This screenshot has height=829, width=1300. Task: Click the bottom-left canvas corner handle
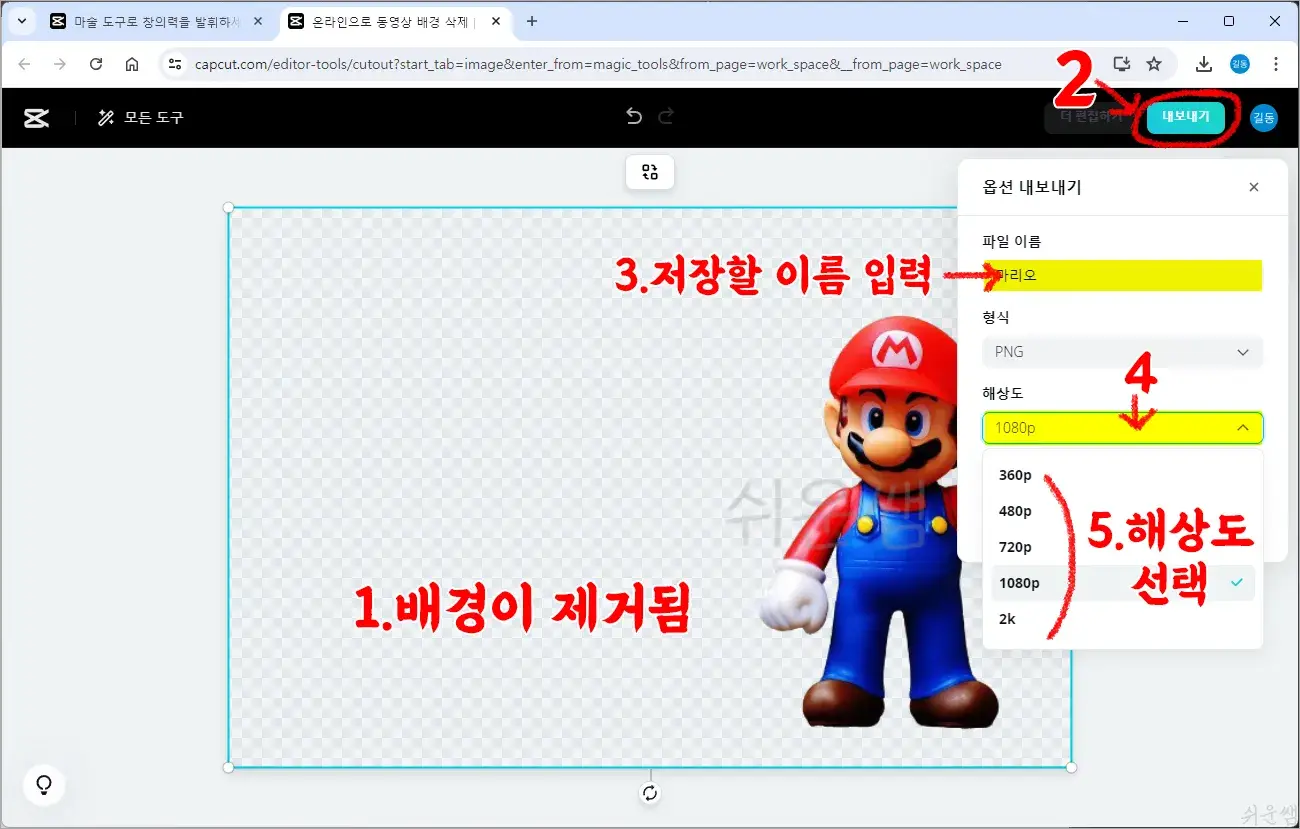pyautogui.click(x=228, y=767)
